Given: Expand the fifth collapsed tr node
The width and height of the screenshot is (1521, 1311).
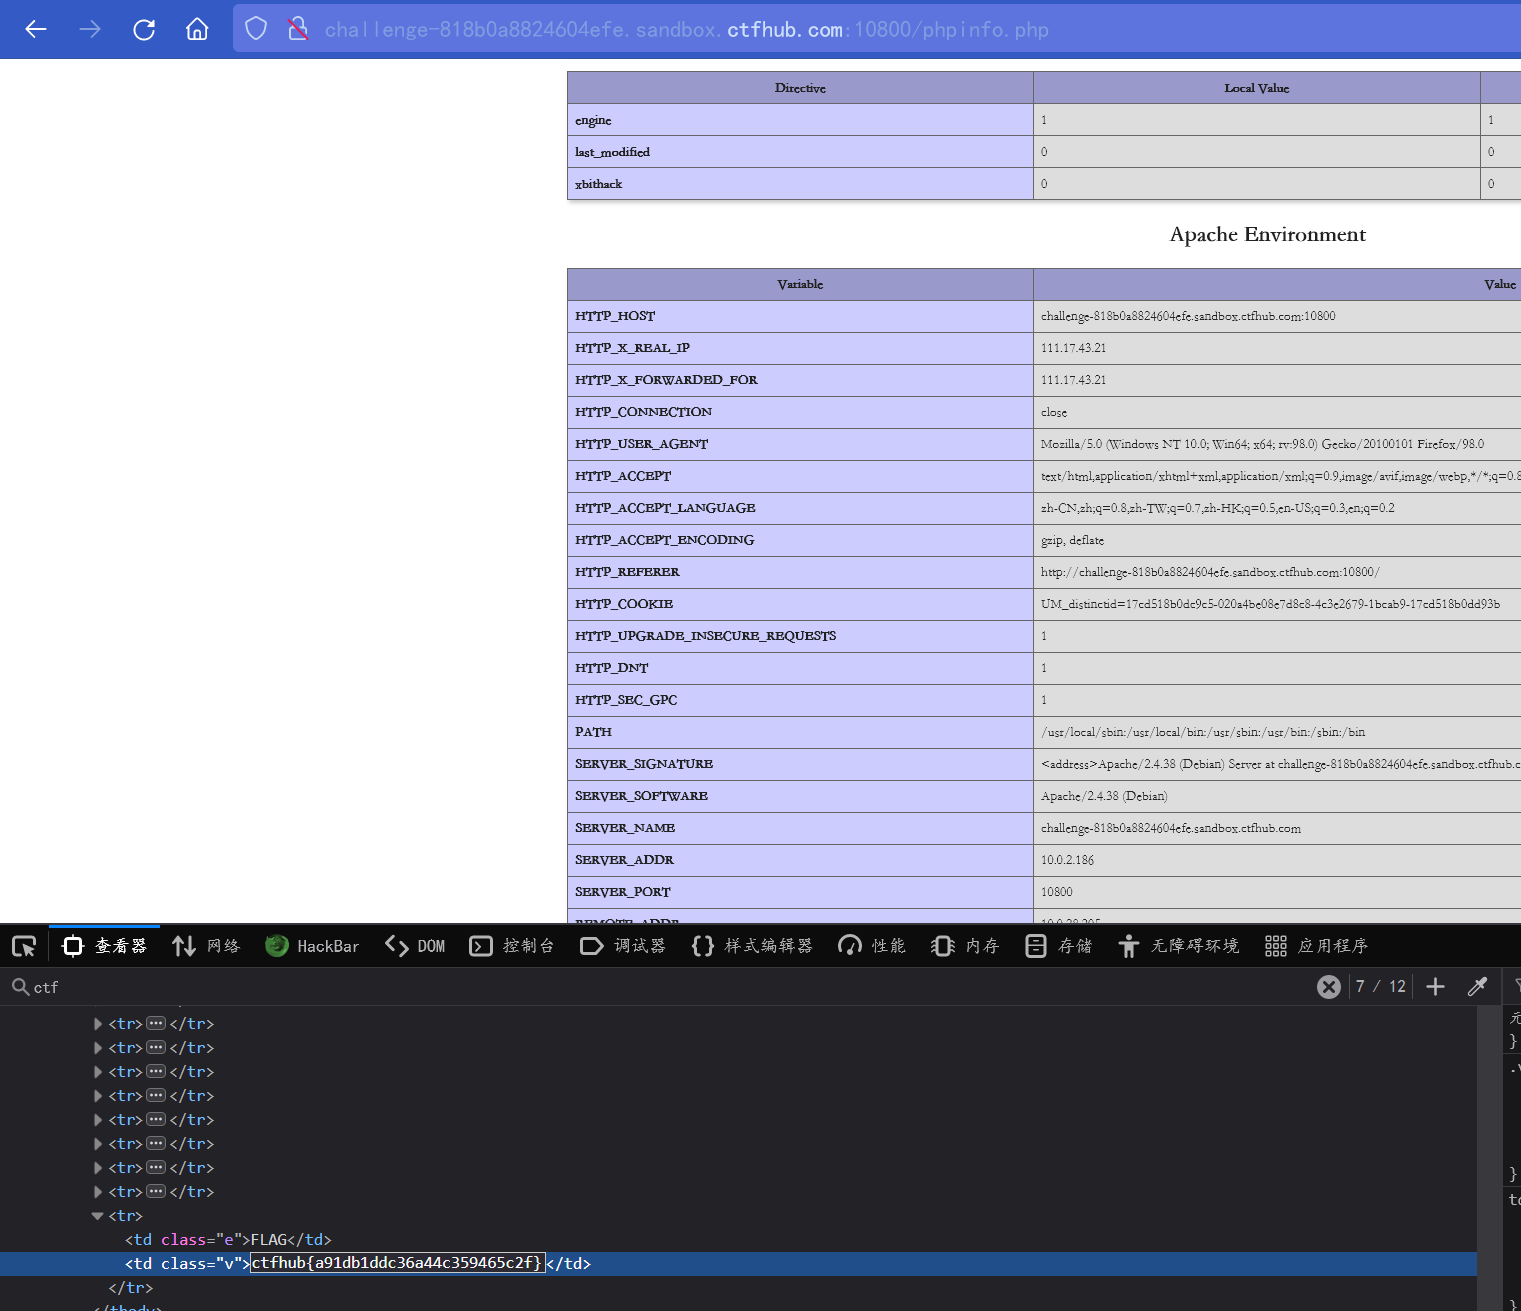Looking at the screenshot, I should 98,1120.
